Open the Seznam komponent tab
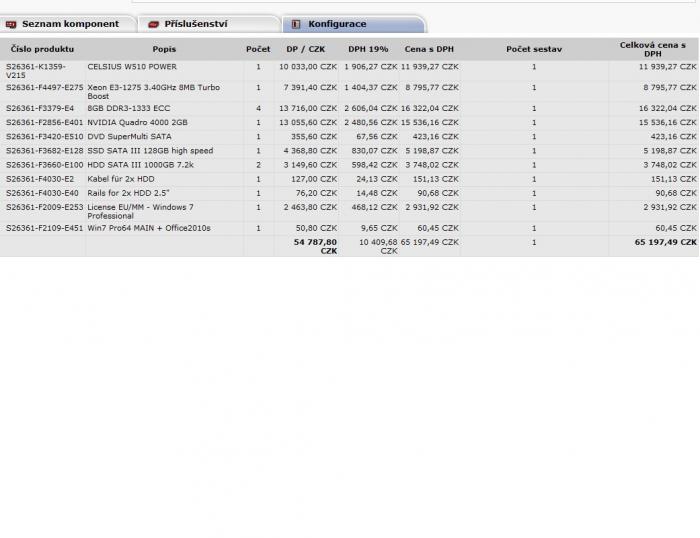The width and height of the screenshot is (700, 538). (70, 24)
